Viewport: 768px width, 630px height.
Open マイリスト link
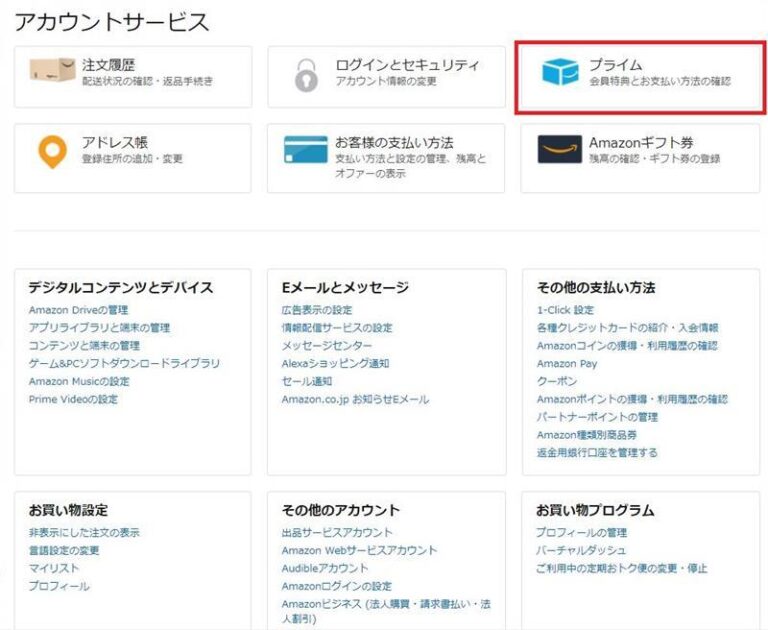[x=54, y=568]
